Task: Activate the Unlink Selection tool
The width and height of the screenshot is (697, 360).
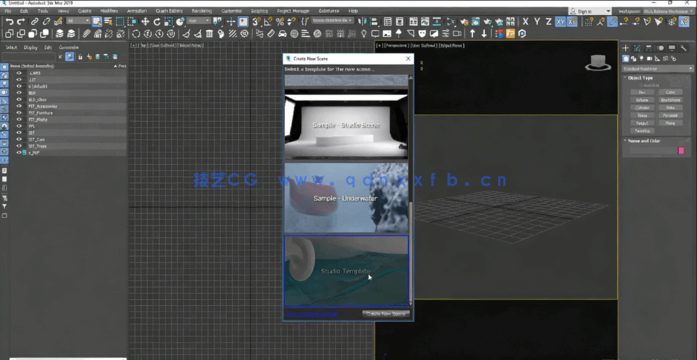Action: 46,21
